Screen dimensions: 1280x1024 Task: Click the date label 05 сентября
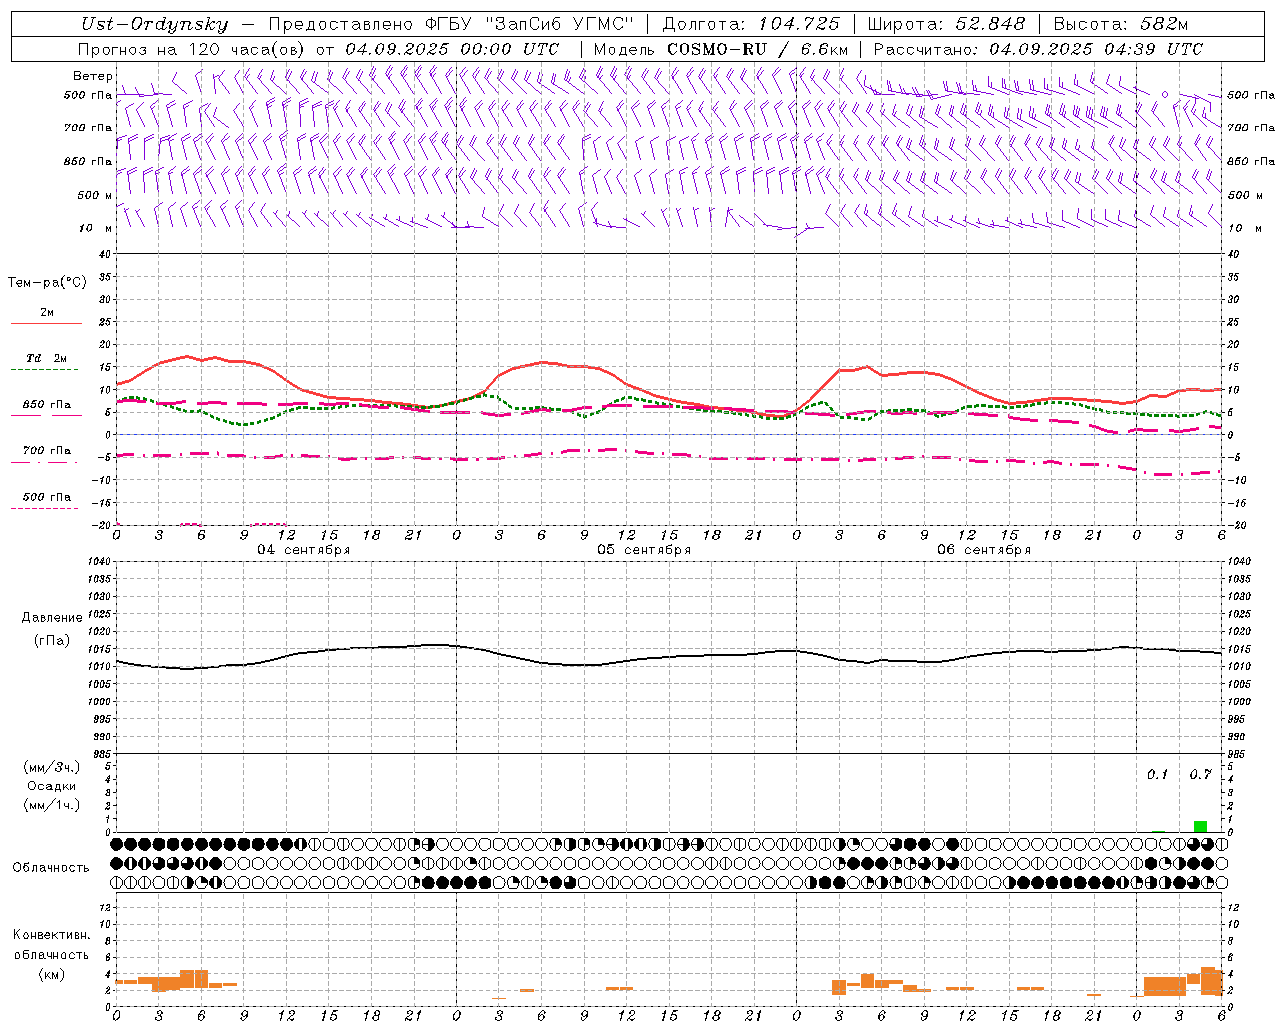[x=644, y=550]
